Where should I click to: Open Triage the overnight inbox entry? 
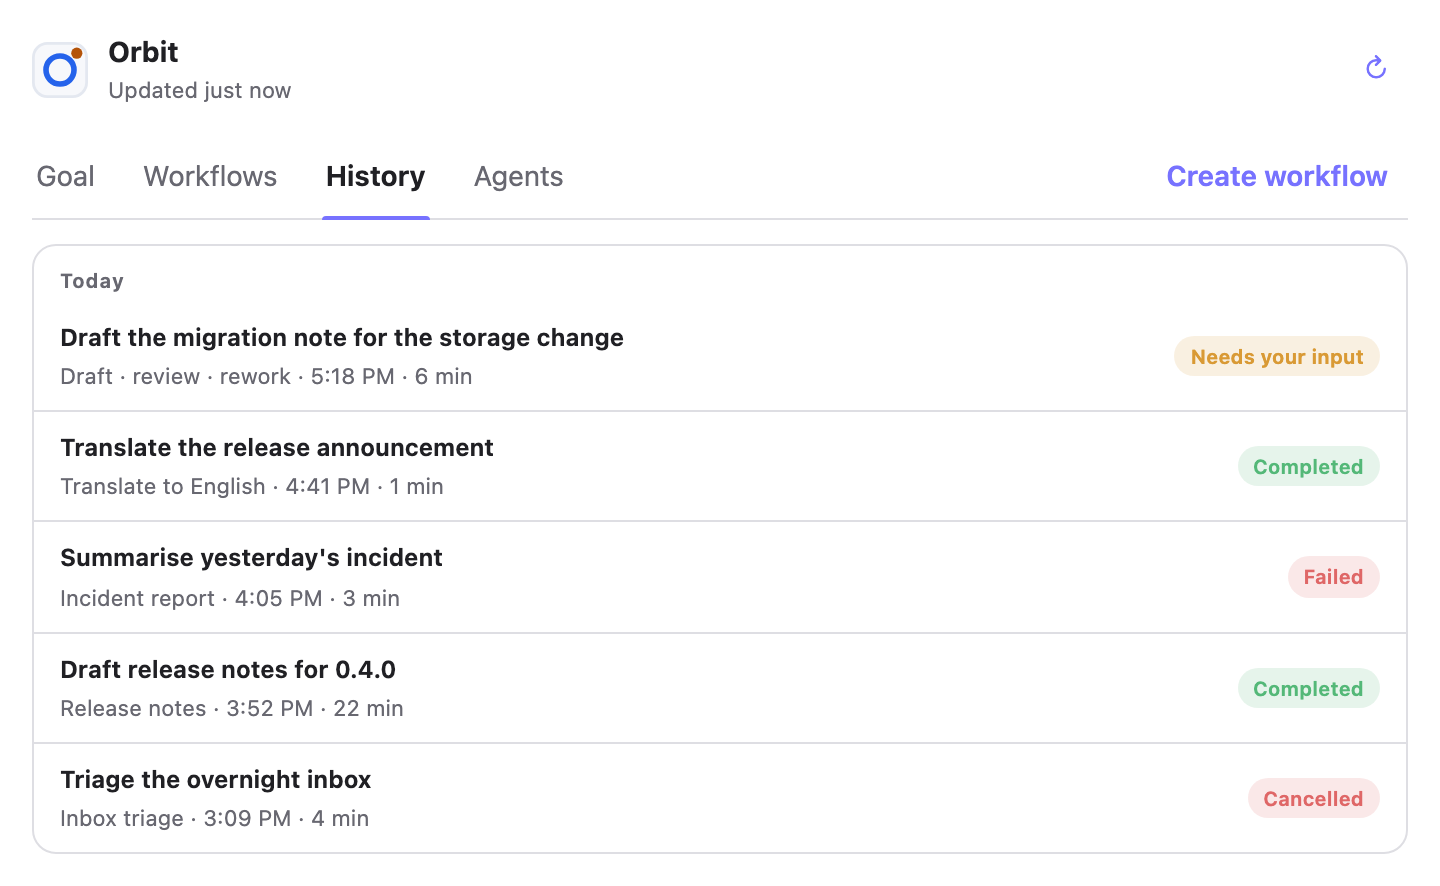tap(720, 799)
